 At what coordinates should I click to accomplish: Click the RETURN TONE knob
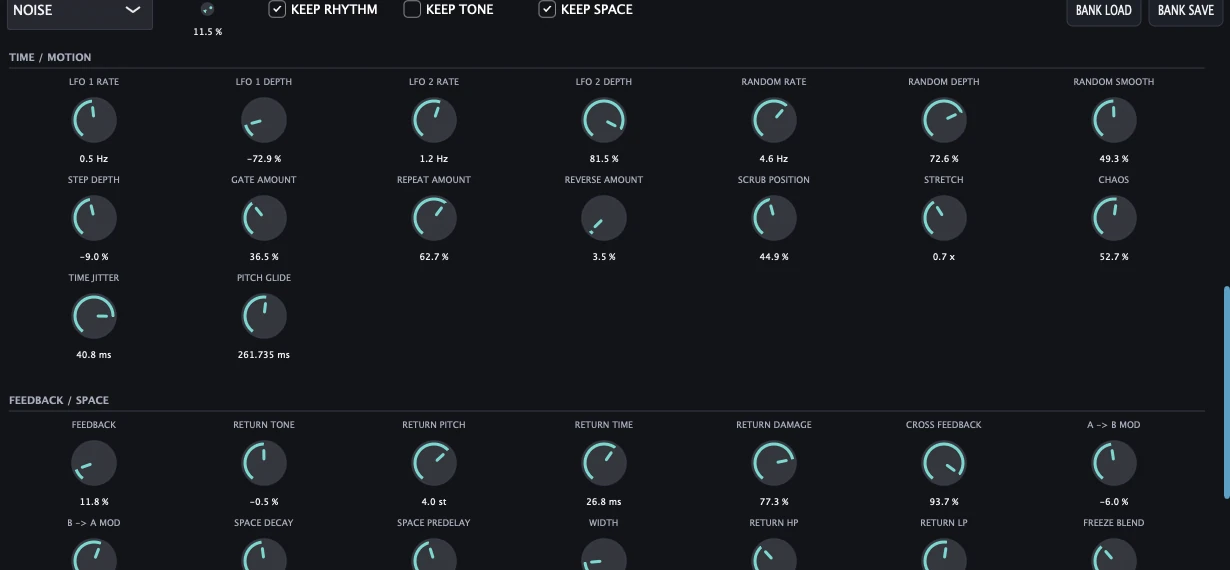[x=264, y=463]
